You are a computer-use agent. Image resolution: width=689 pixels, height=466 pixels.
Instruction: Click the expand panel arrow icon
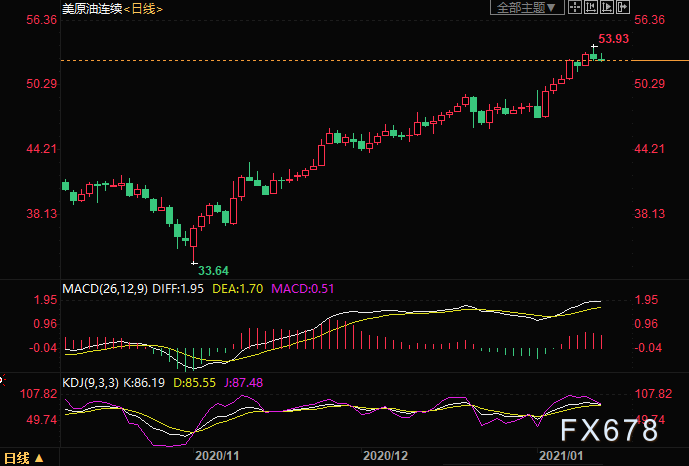tap(623, 7)
